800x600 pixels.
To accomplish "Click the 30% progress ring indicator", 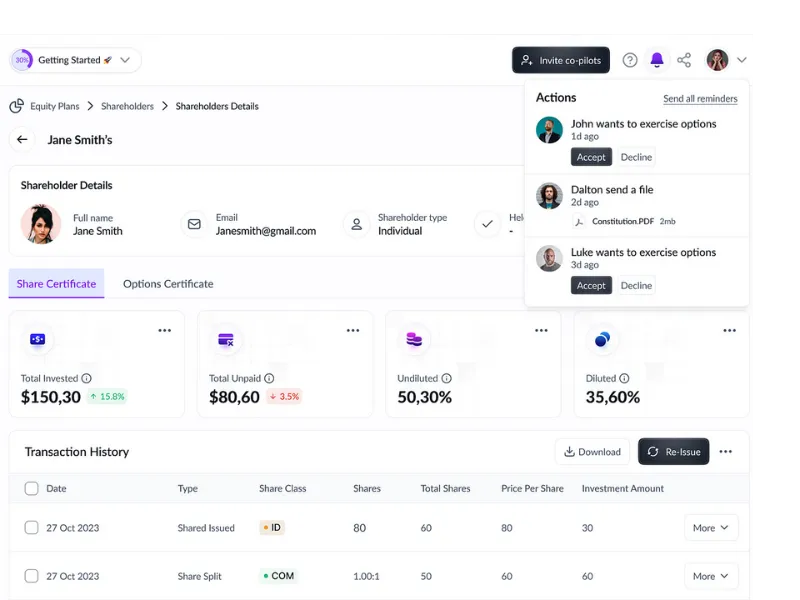I will pyautogui.click(x=22, y=60).
